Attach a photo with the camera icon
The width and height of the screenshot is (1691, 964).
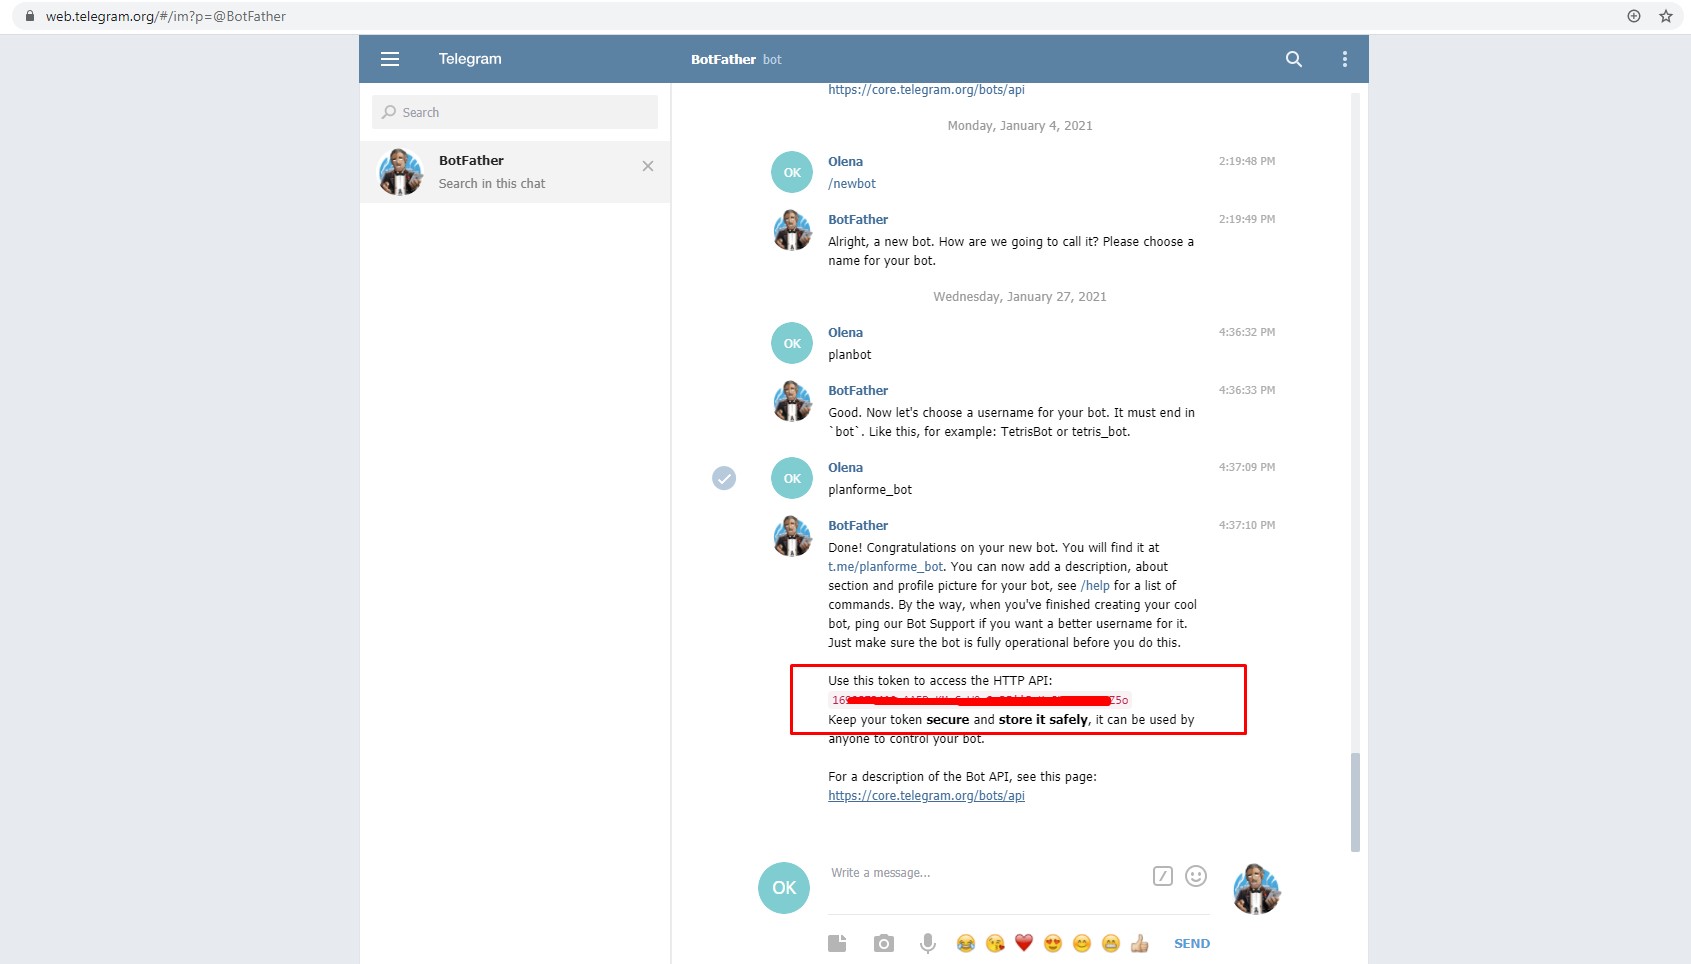883,943
